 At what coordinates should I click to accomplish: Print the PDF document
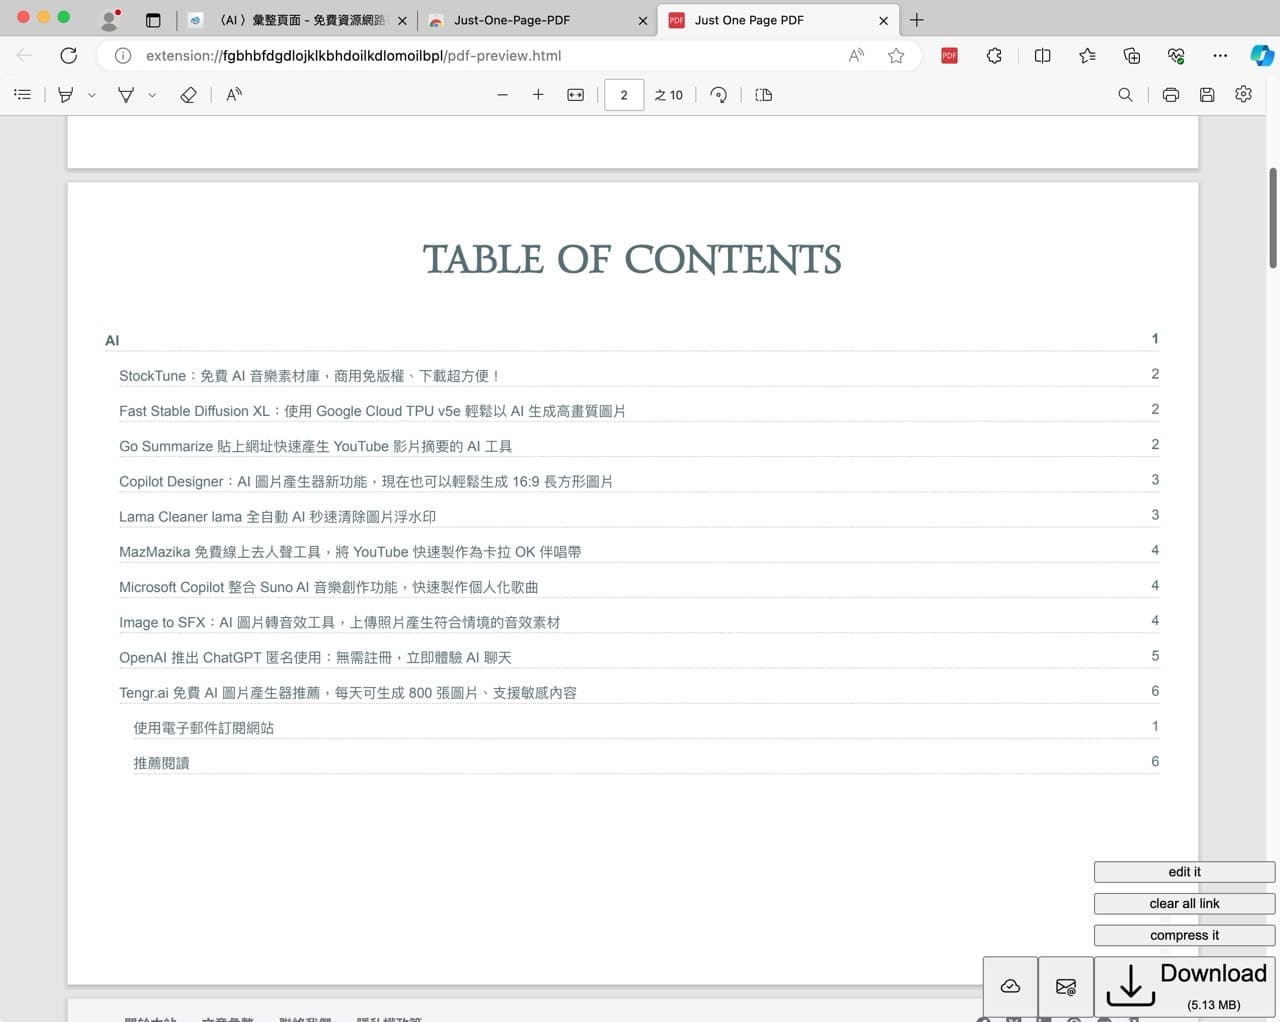(x=1171, y=95)
